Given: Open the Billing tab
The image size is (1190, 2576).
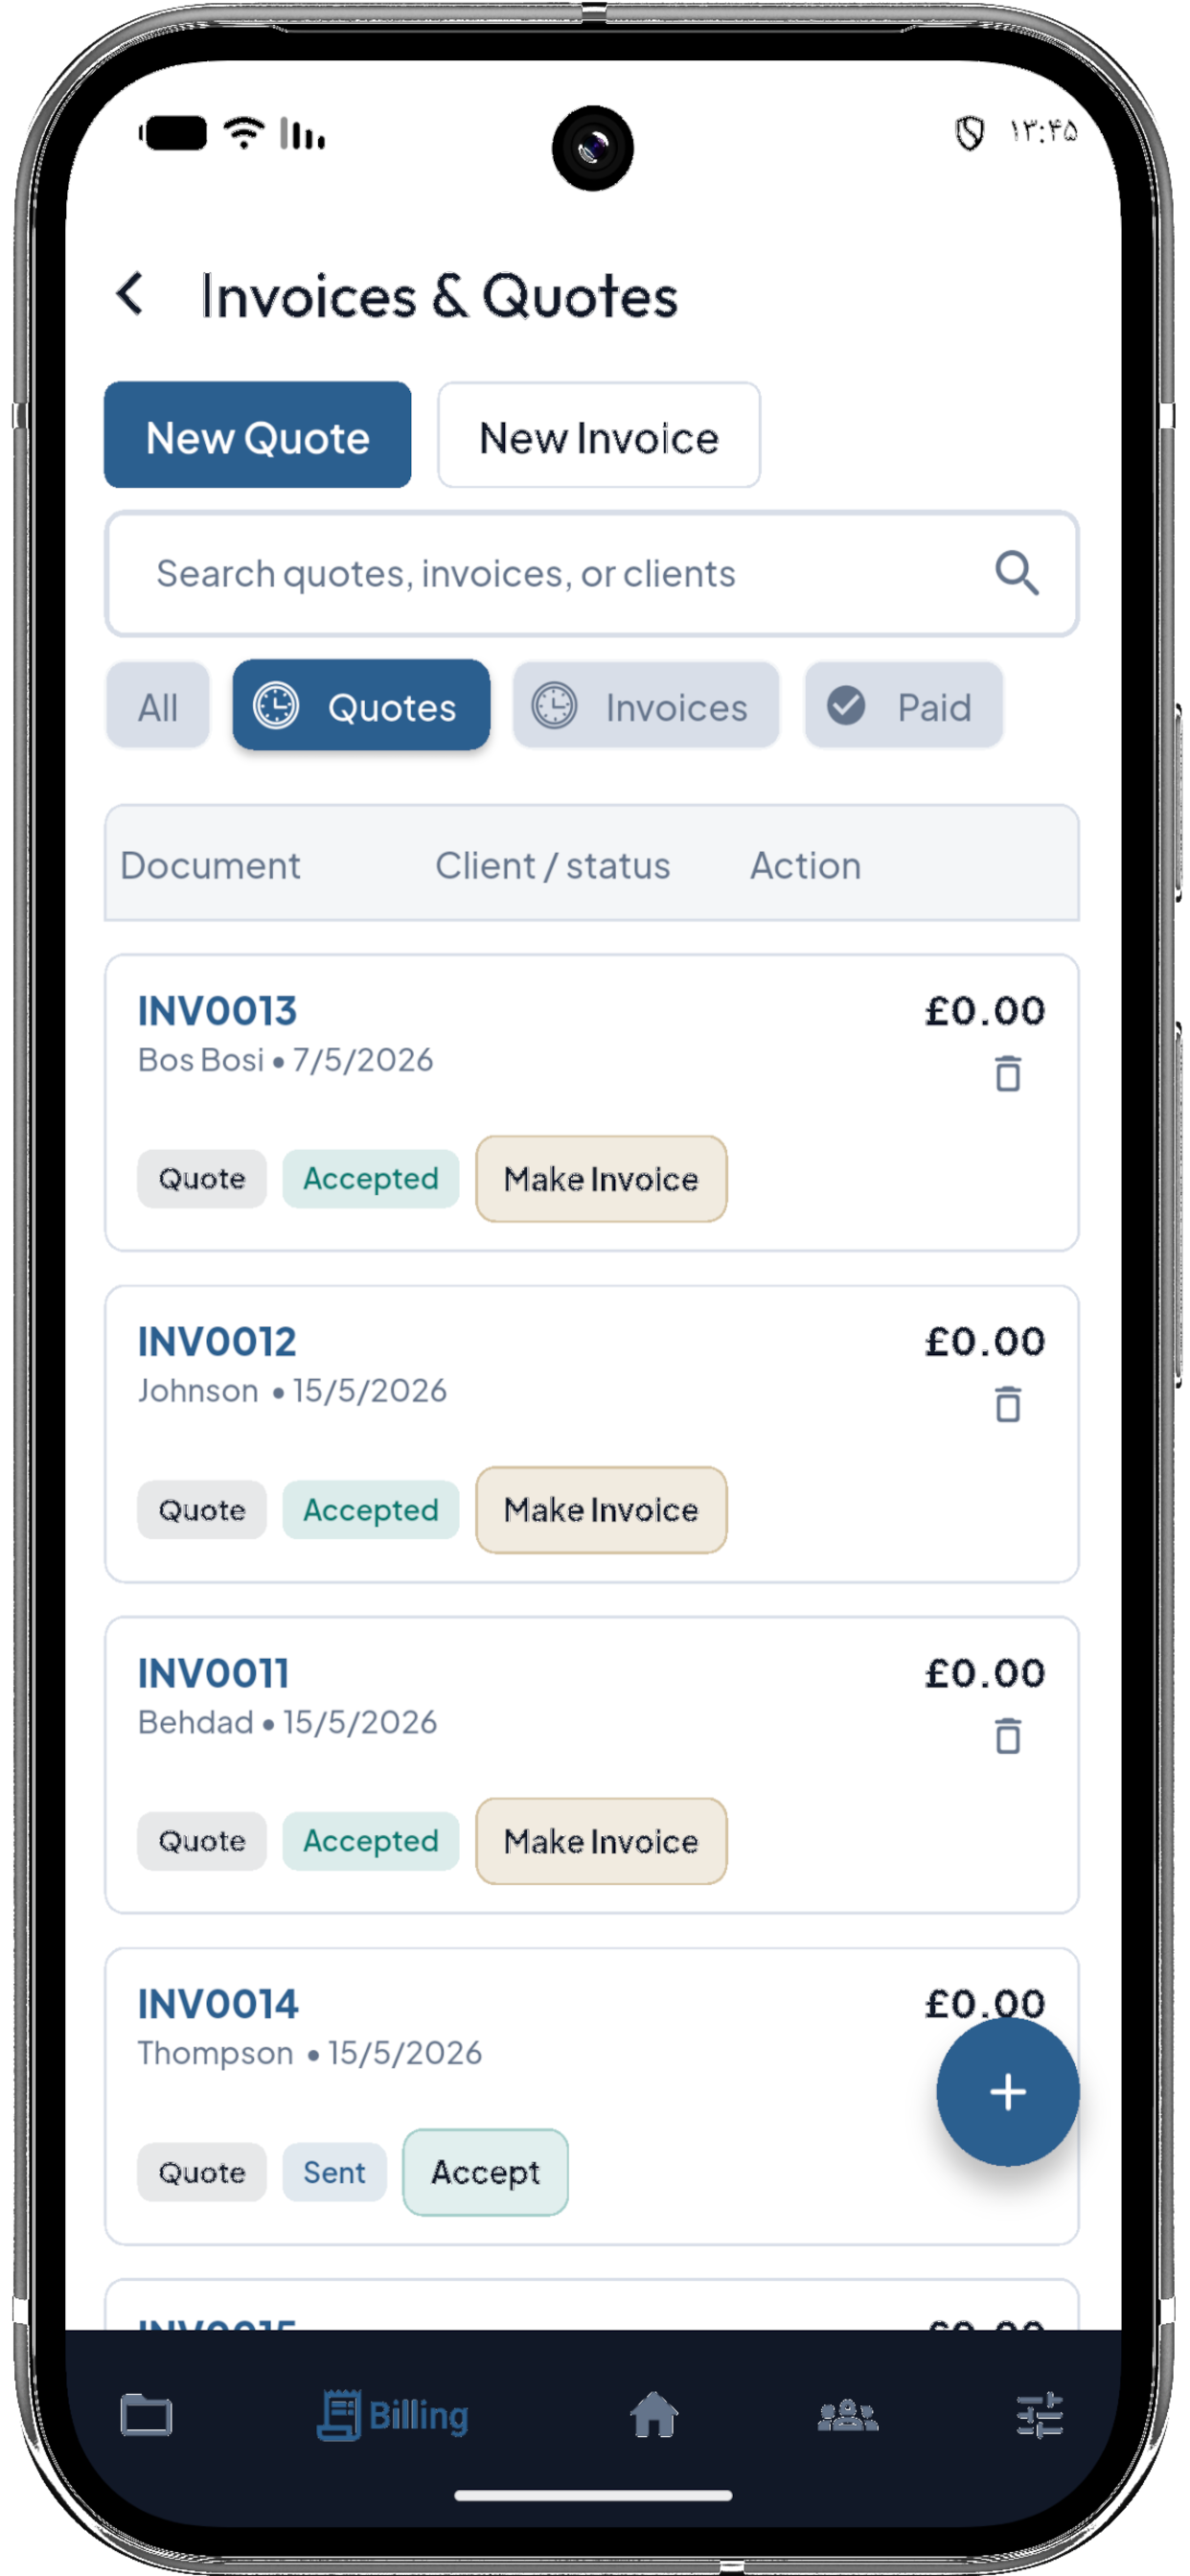Looking at the screenshot, I should click(392, 2416).
